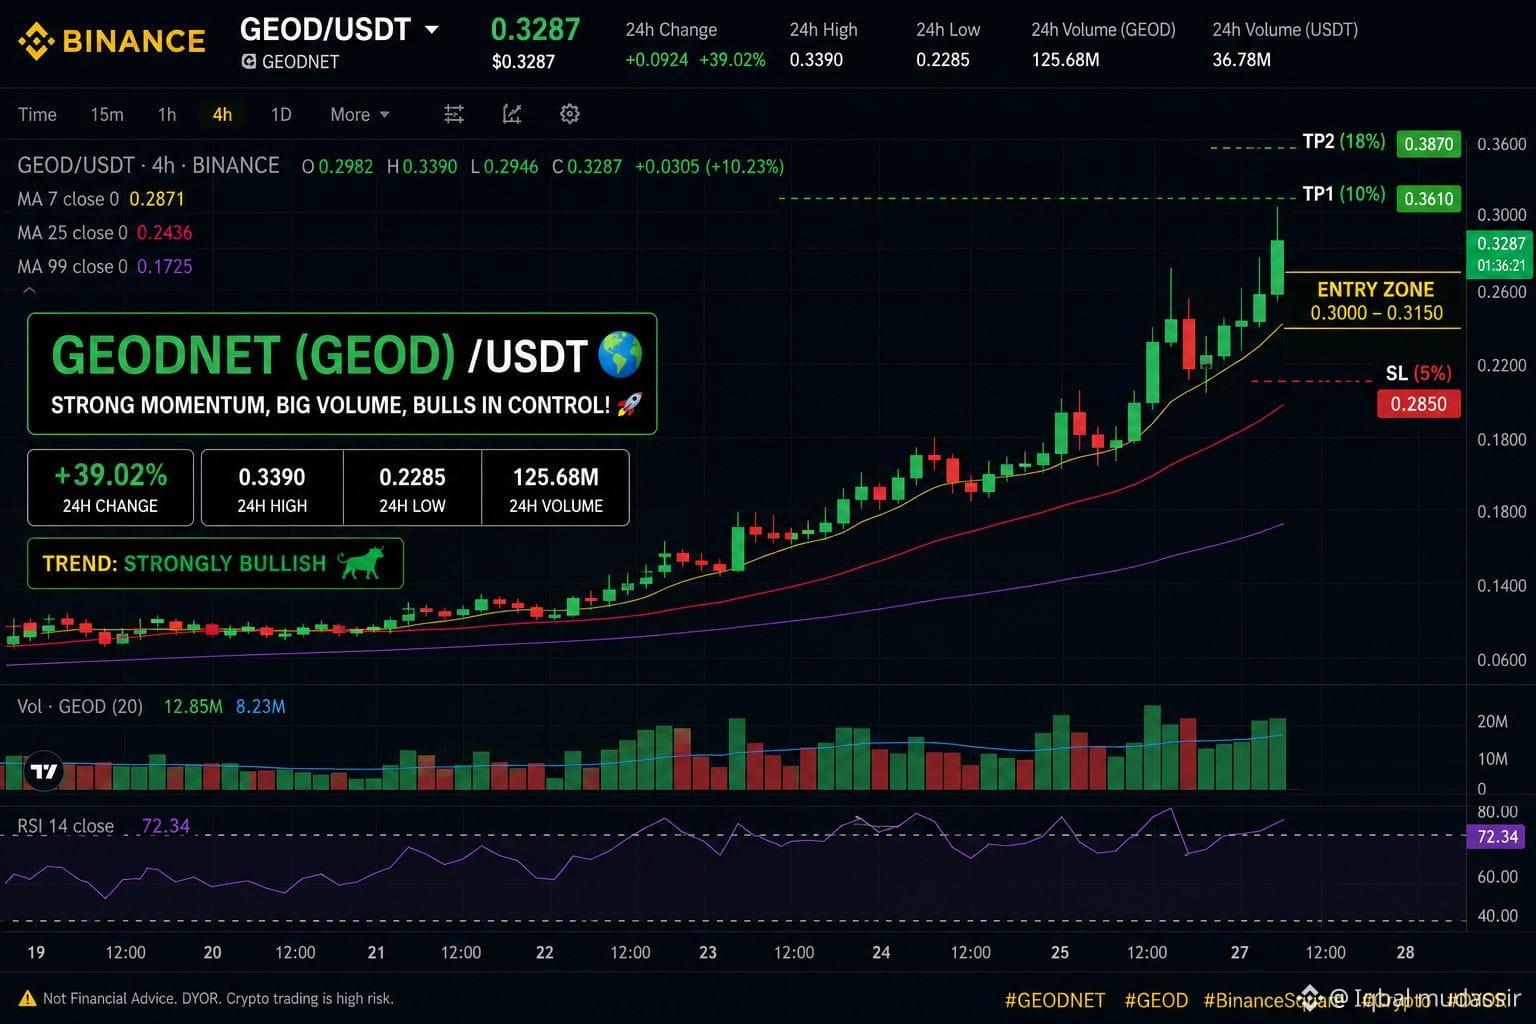This screenshot has height=1024, width=1536.
Task: Collapse the indicator legend with the chevron
Action: 29,291
